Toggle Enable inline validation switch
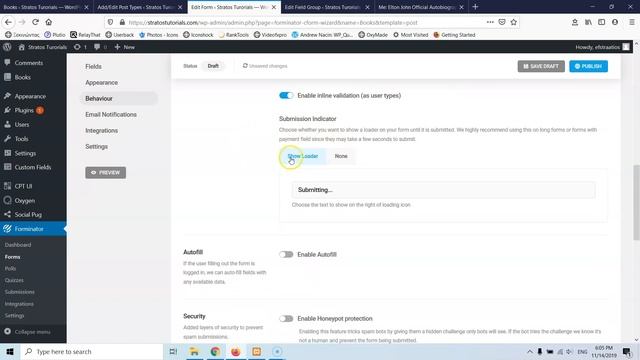Image resolution: width=640 pixels, height=360 pixels. [286, 96]
